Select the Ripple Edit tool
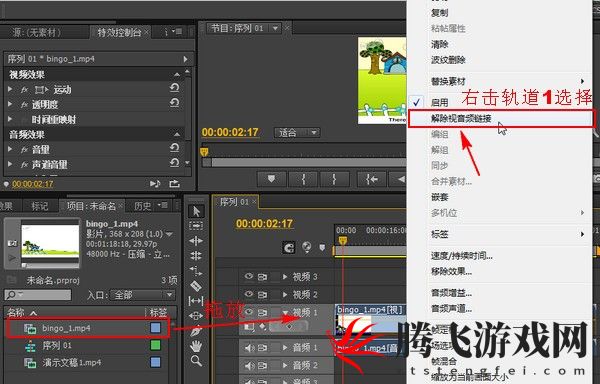The image size is (600, 384). click(196, 241)
